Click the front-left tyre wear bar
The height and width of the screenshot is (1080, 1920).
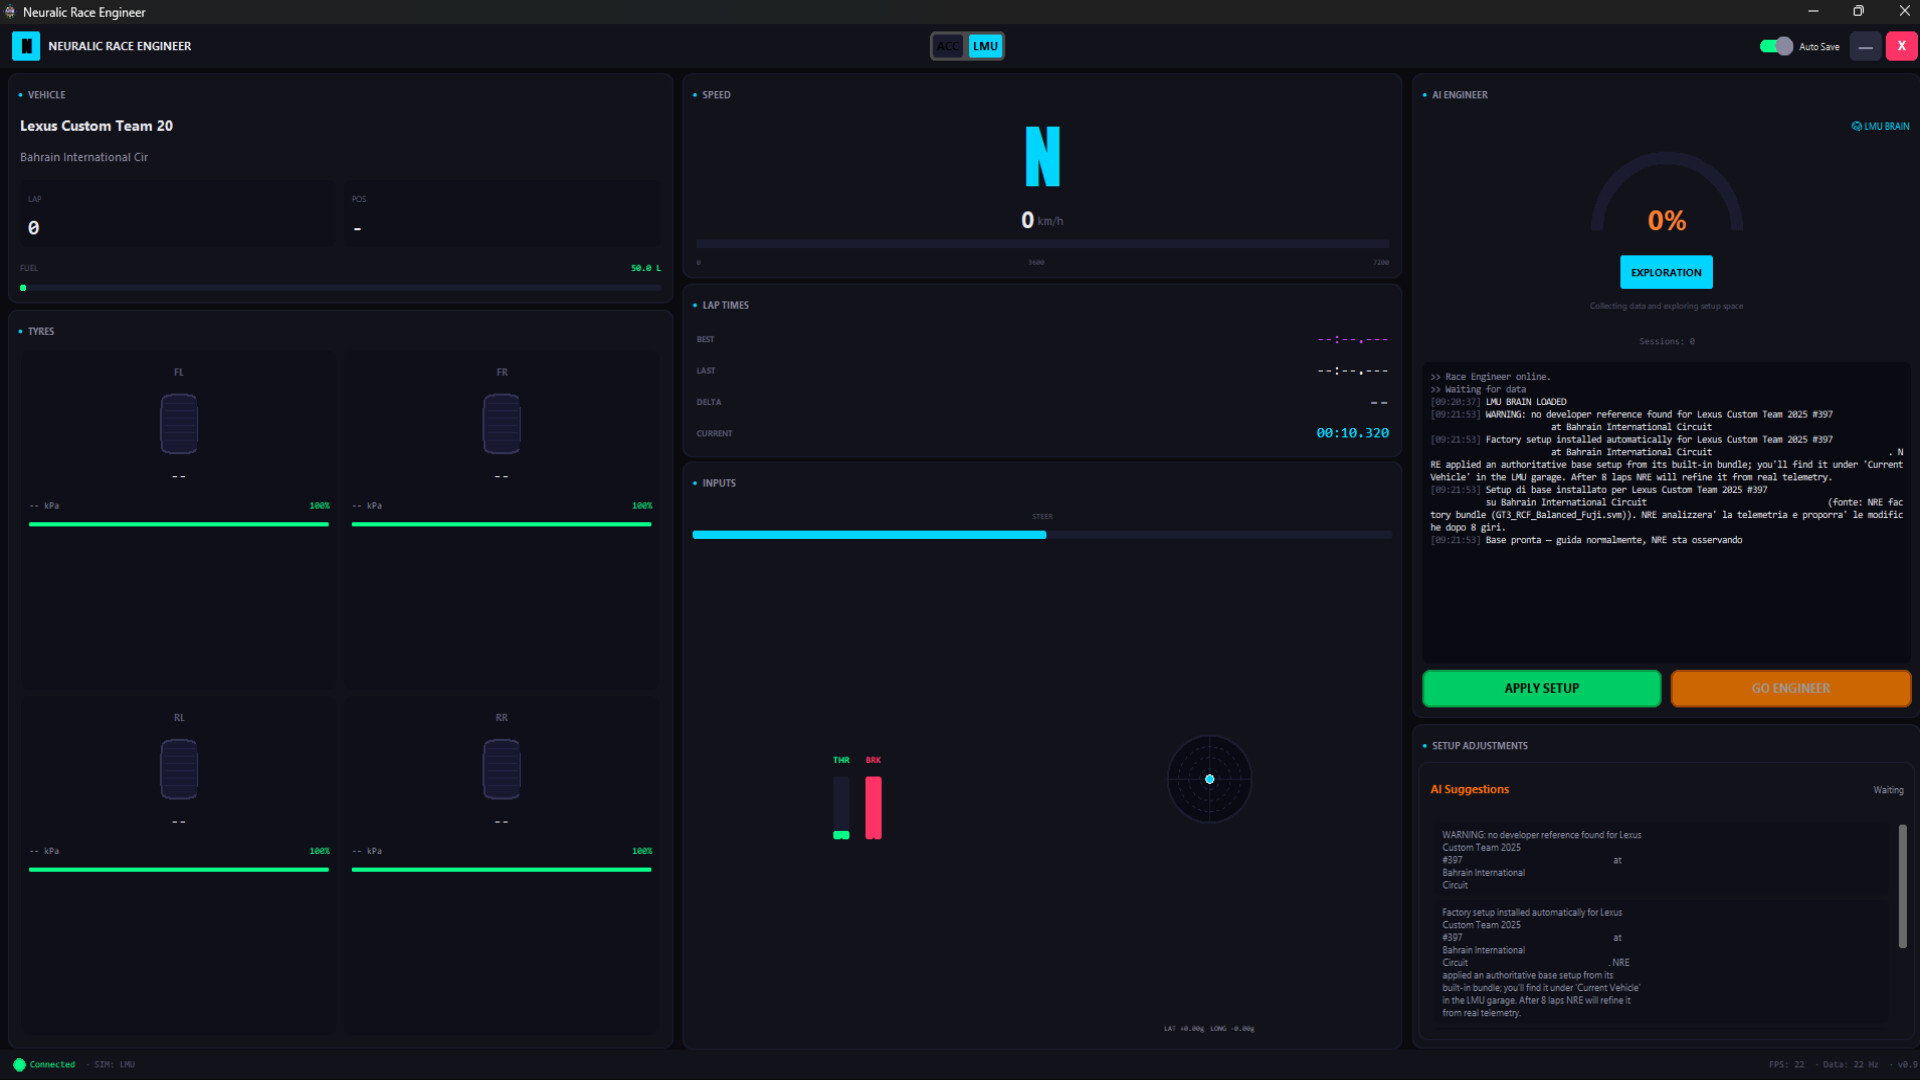tap(179, 524)
